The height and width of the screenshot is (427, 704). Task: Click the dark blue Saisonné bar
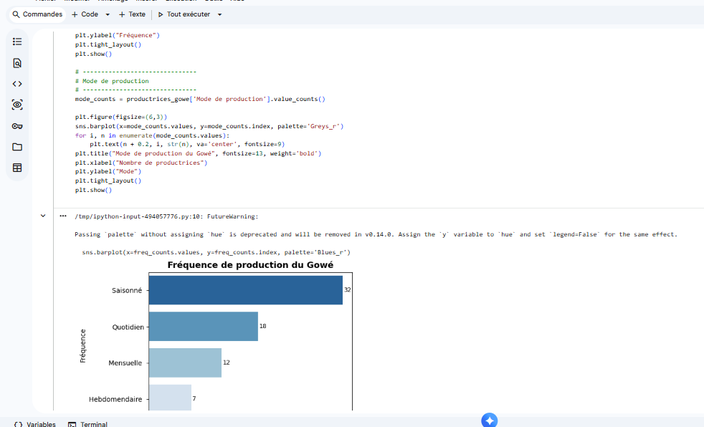(x=245, y=290)
